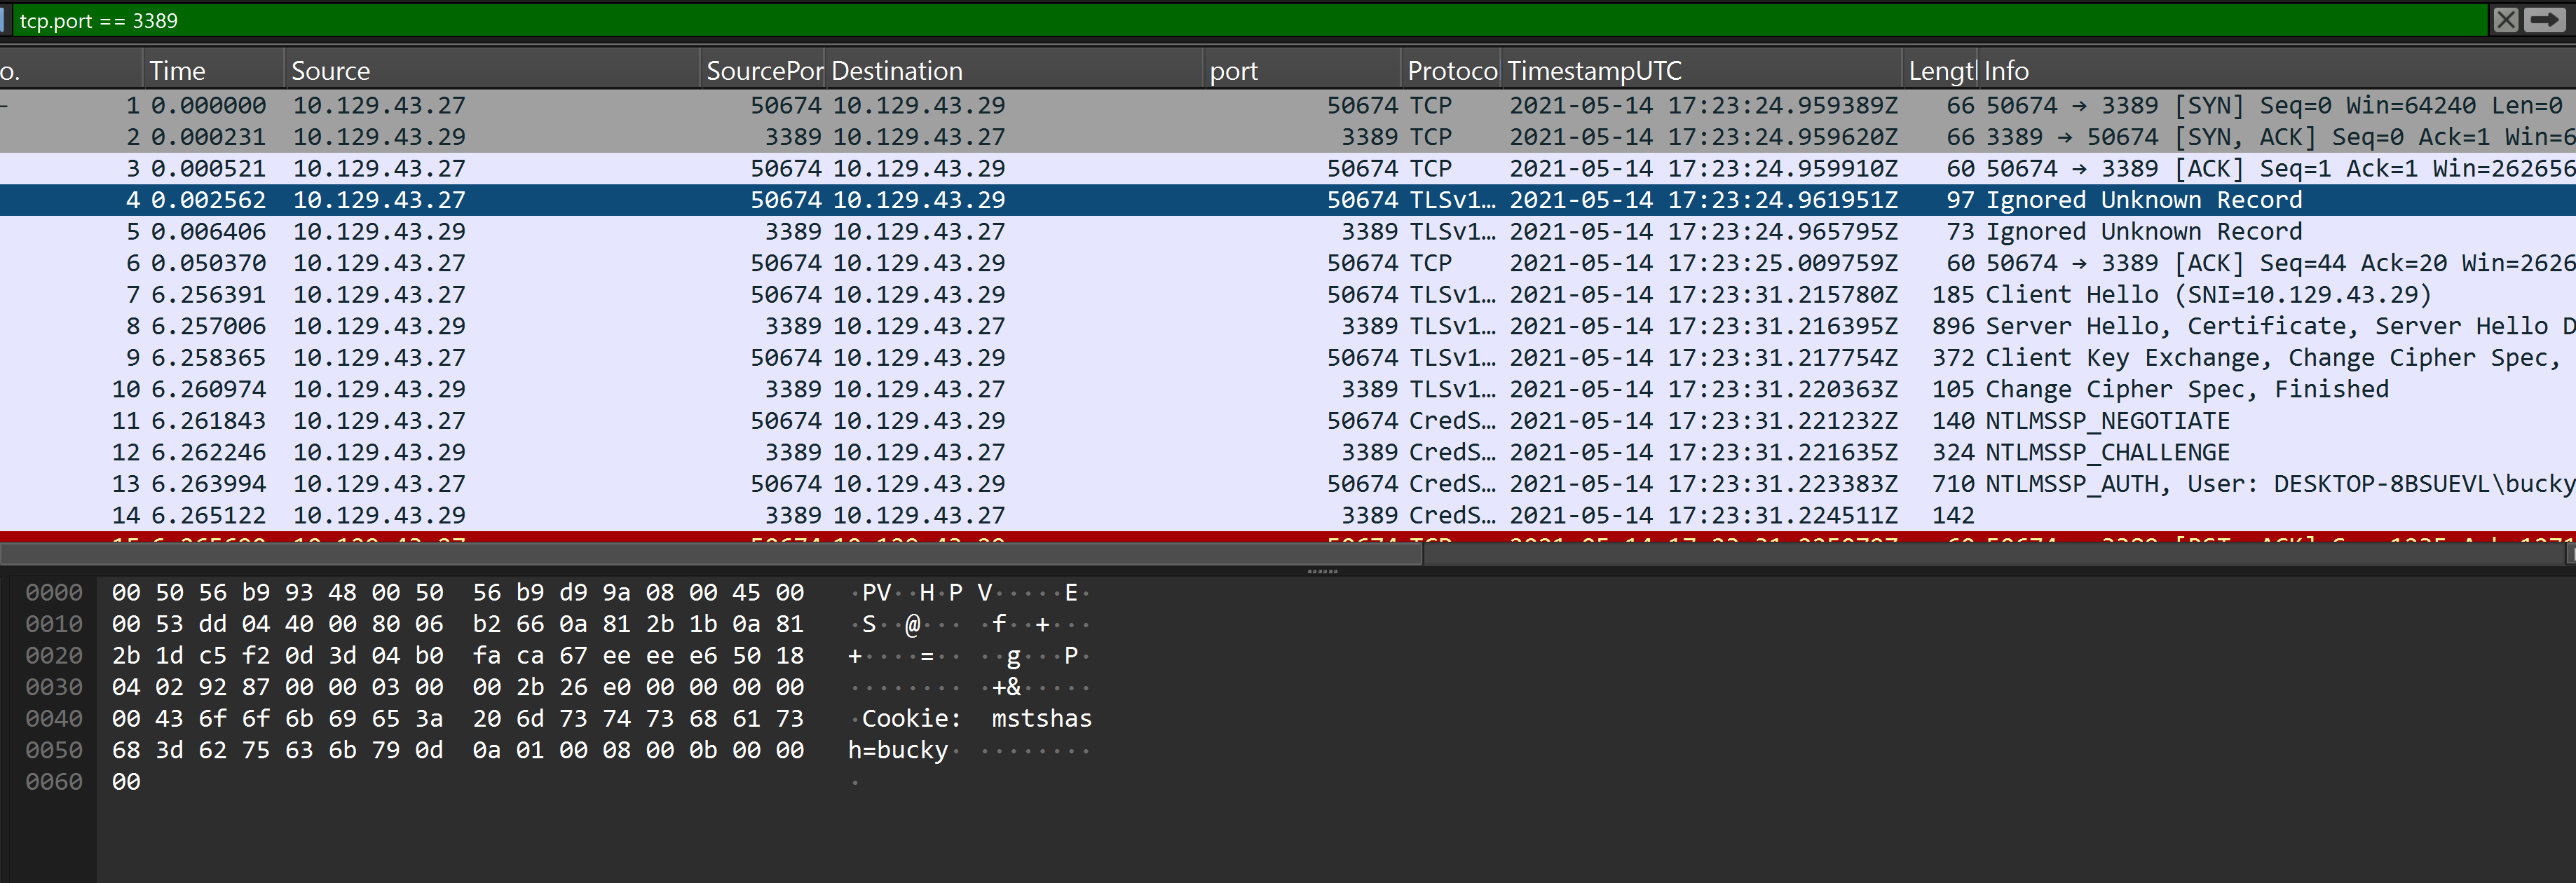The height and width of the screenshot is (883, 2576).
Task: Click destination 10.129.43.27 in packet 12
Action: pyautogui.click(x=919, y=452)
